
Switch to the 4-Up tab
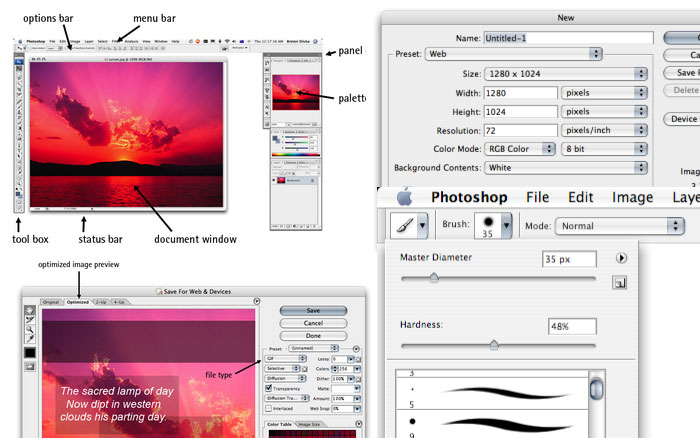pyautogui.click(x=119, y=302)
